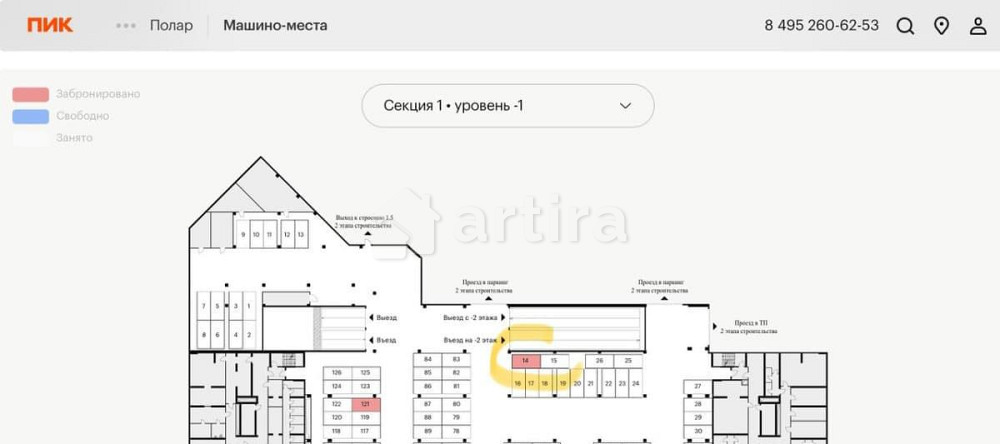Select parking spot 7
Image resolution: width=1000 pixels, height=444 pixels.
[x=203, y=307]
